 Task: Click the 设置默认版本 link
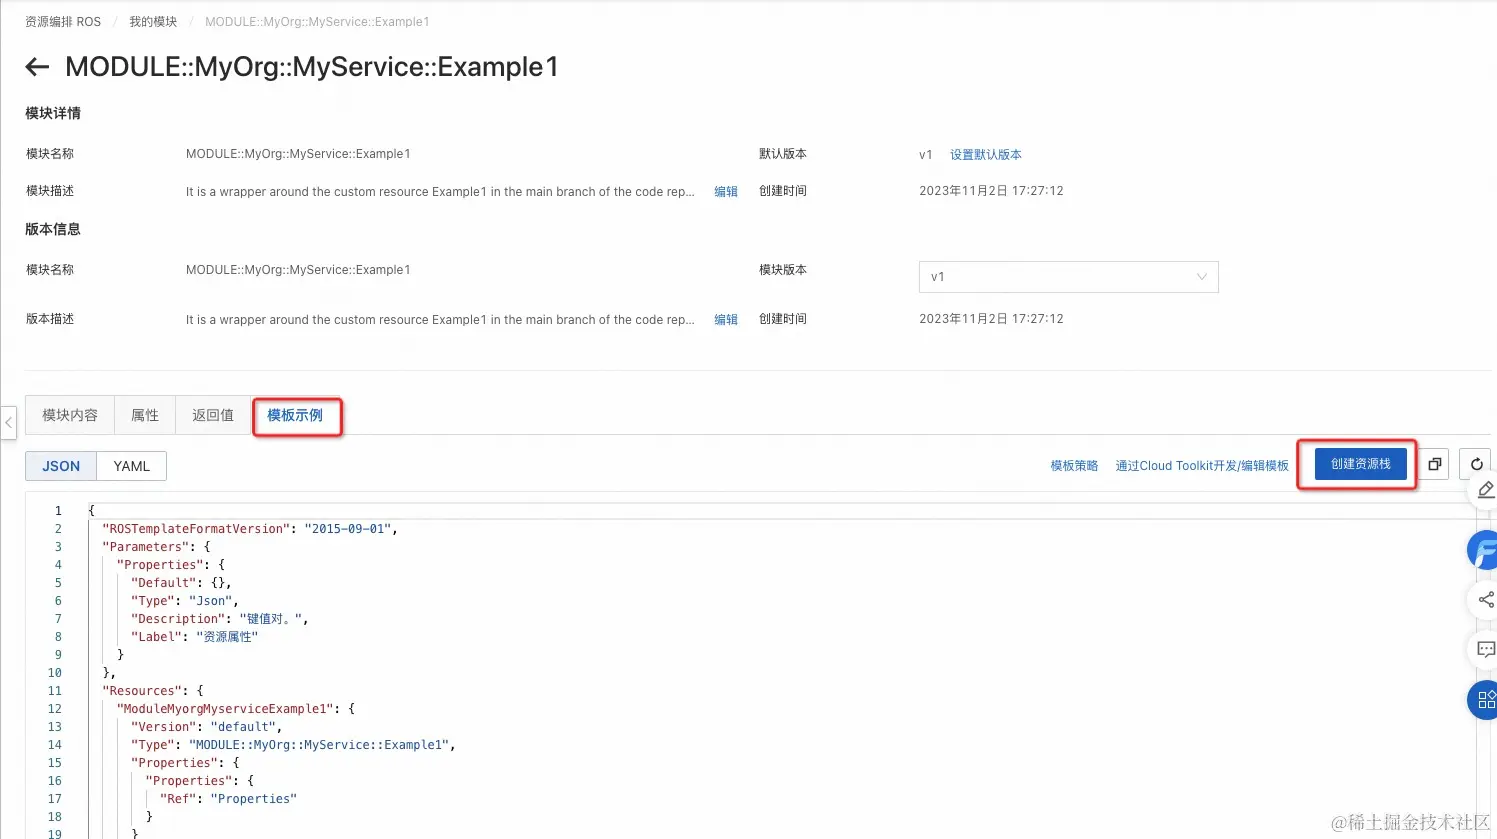click(986, 155)
